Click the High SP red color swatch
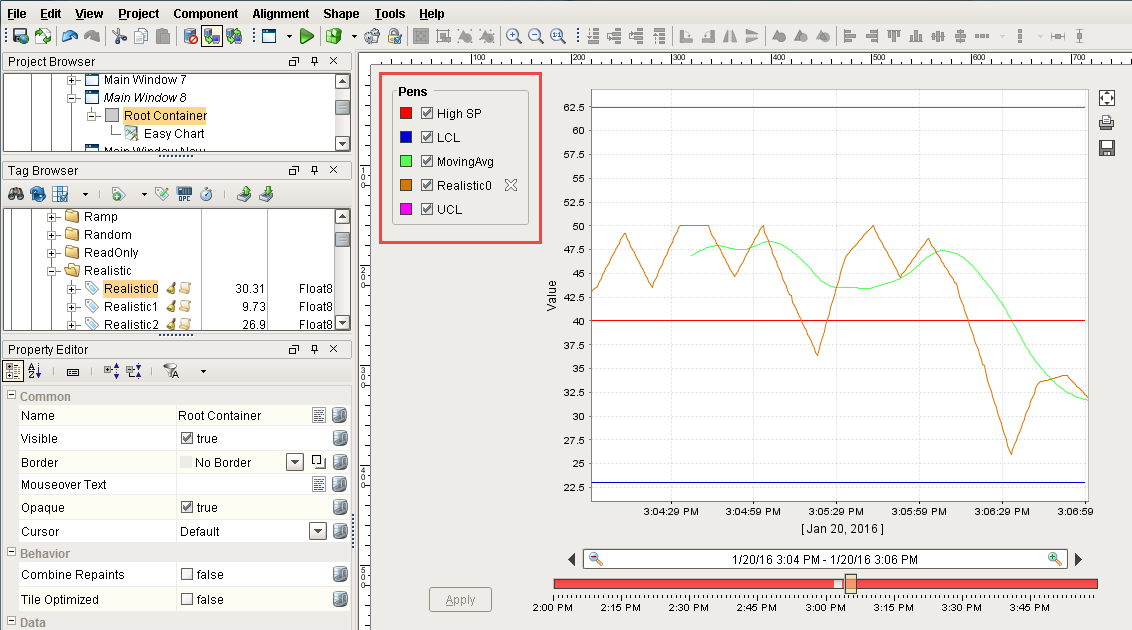 coord(406,113)
